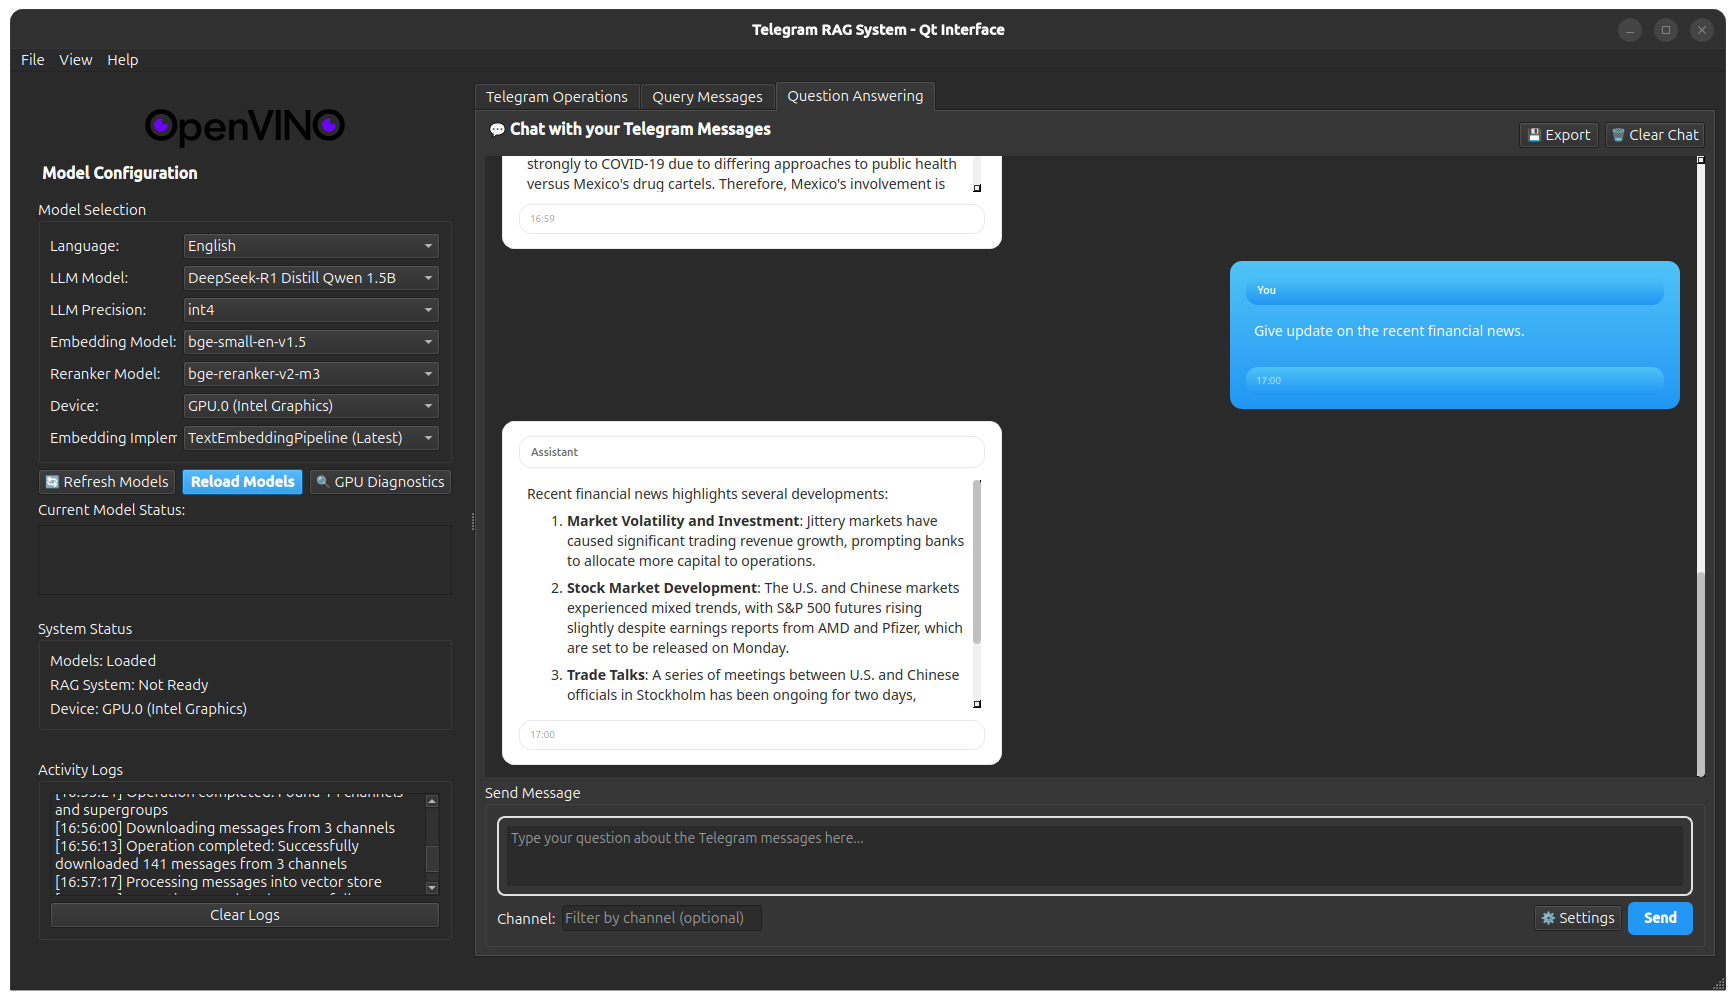Viewport: 1736px width, 1001px height.
Task: Focus the message input text box
Action: 1095,856
